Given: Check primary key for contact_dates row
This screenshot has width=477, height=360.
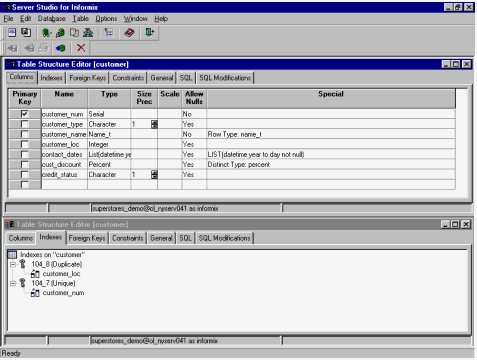Looking at the screenshot, I should [x=24, y=154].
